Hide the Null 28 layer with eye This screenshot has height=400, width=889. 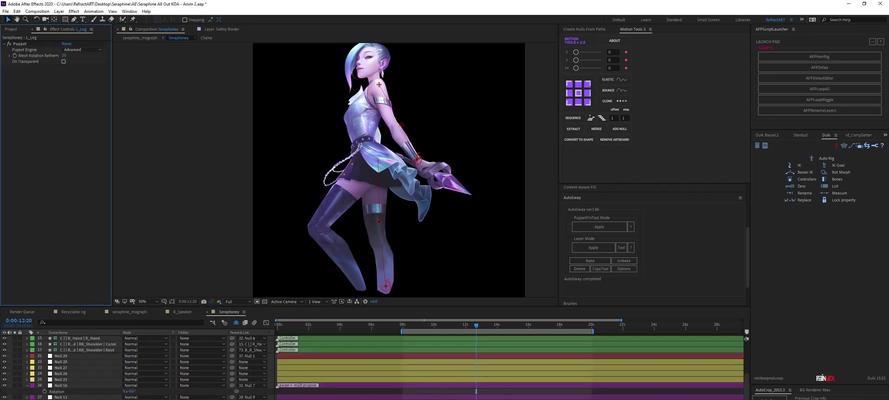tap(5, 361)
